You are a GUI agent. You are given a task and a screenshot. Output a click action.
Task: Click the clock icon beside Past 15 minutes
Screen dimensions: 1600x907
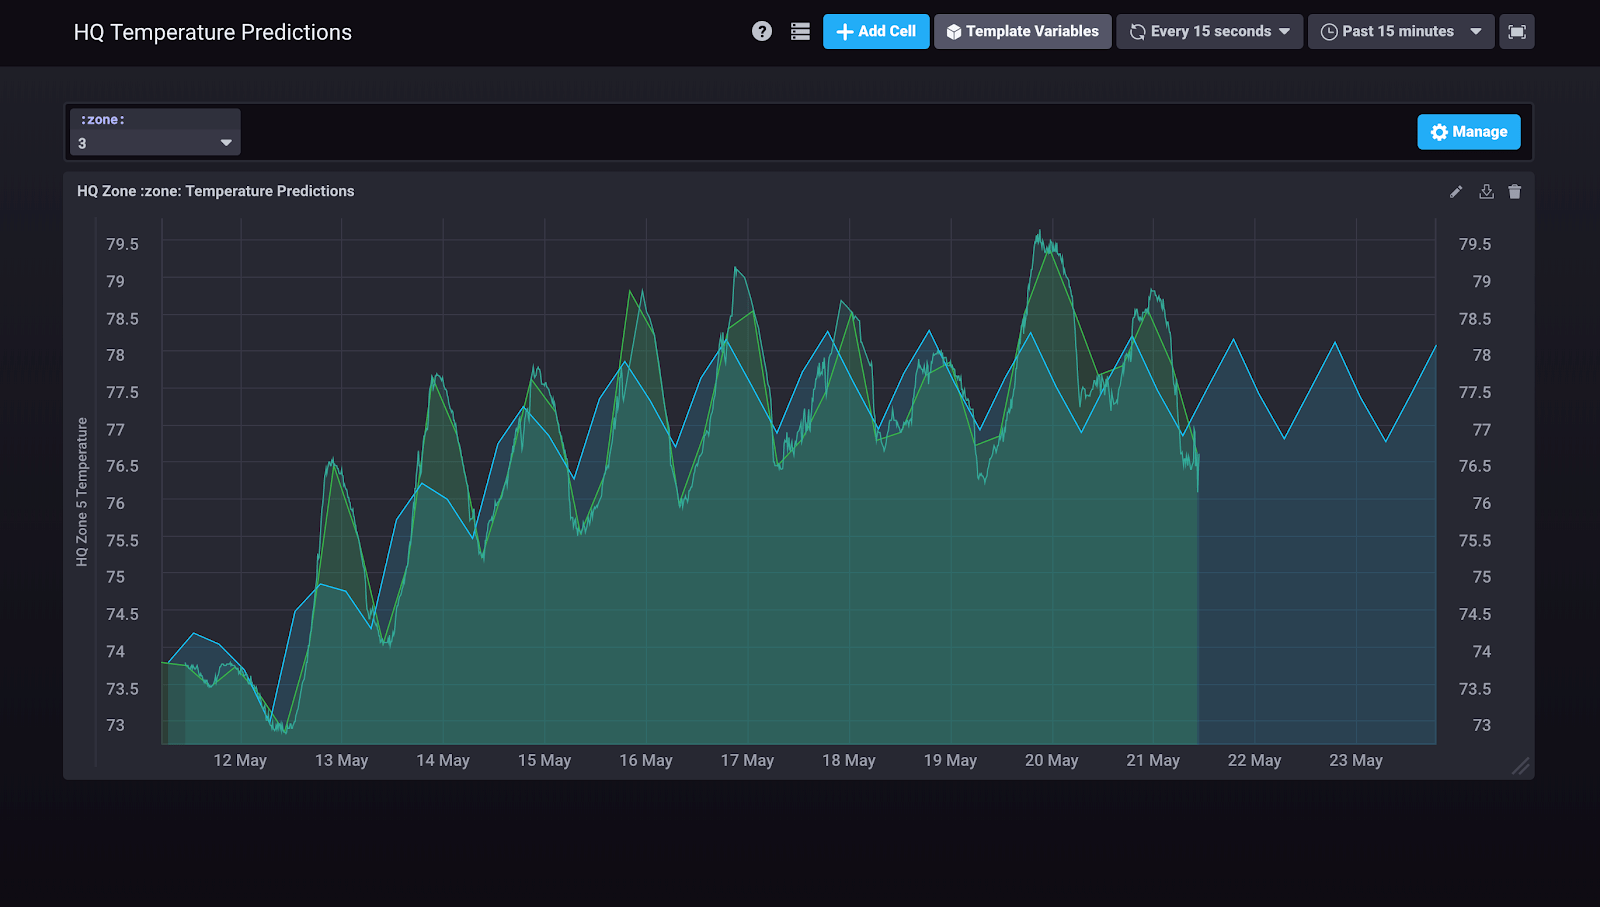(1328, 31)
